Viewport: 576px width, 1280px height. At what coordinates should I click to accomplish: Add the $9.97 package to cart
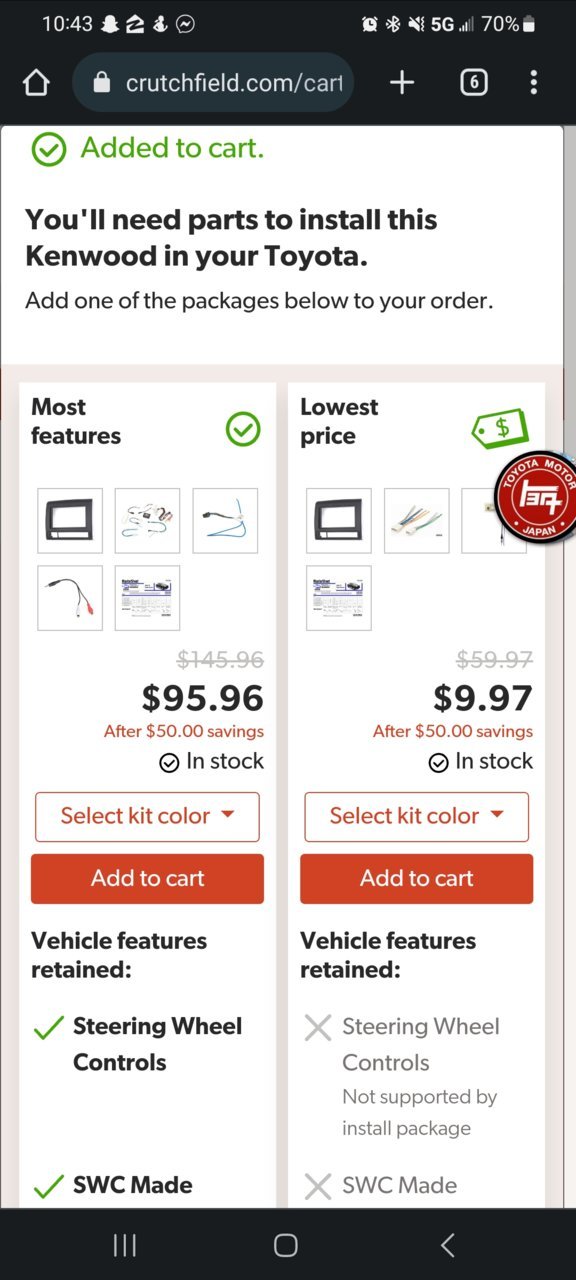(417, 879)
